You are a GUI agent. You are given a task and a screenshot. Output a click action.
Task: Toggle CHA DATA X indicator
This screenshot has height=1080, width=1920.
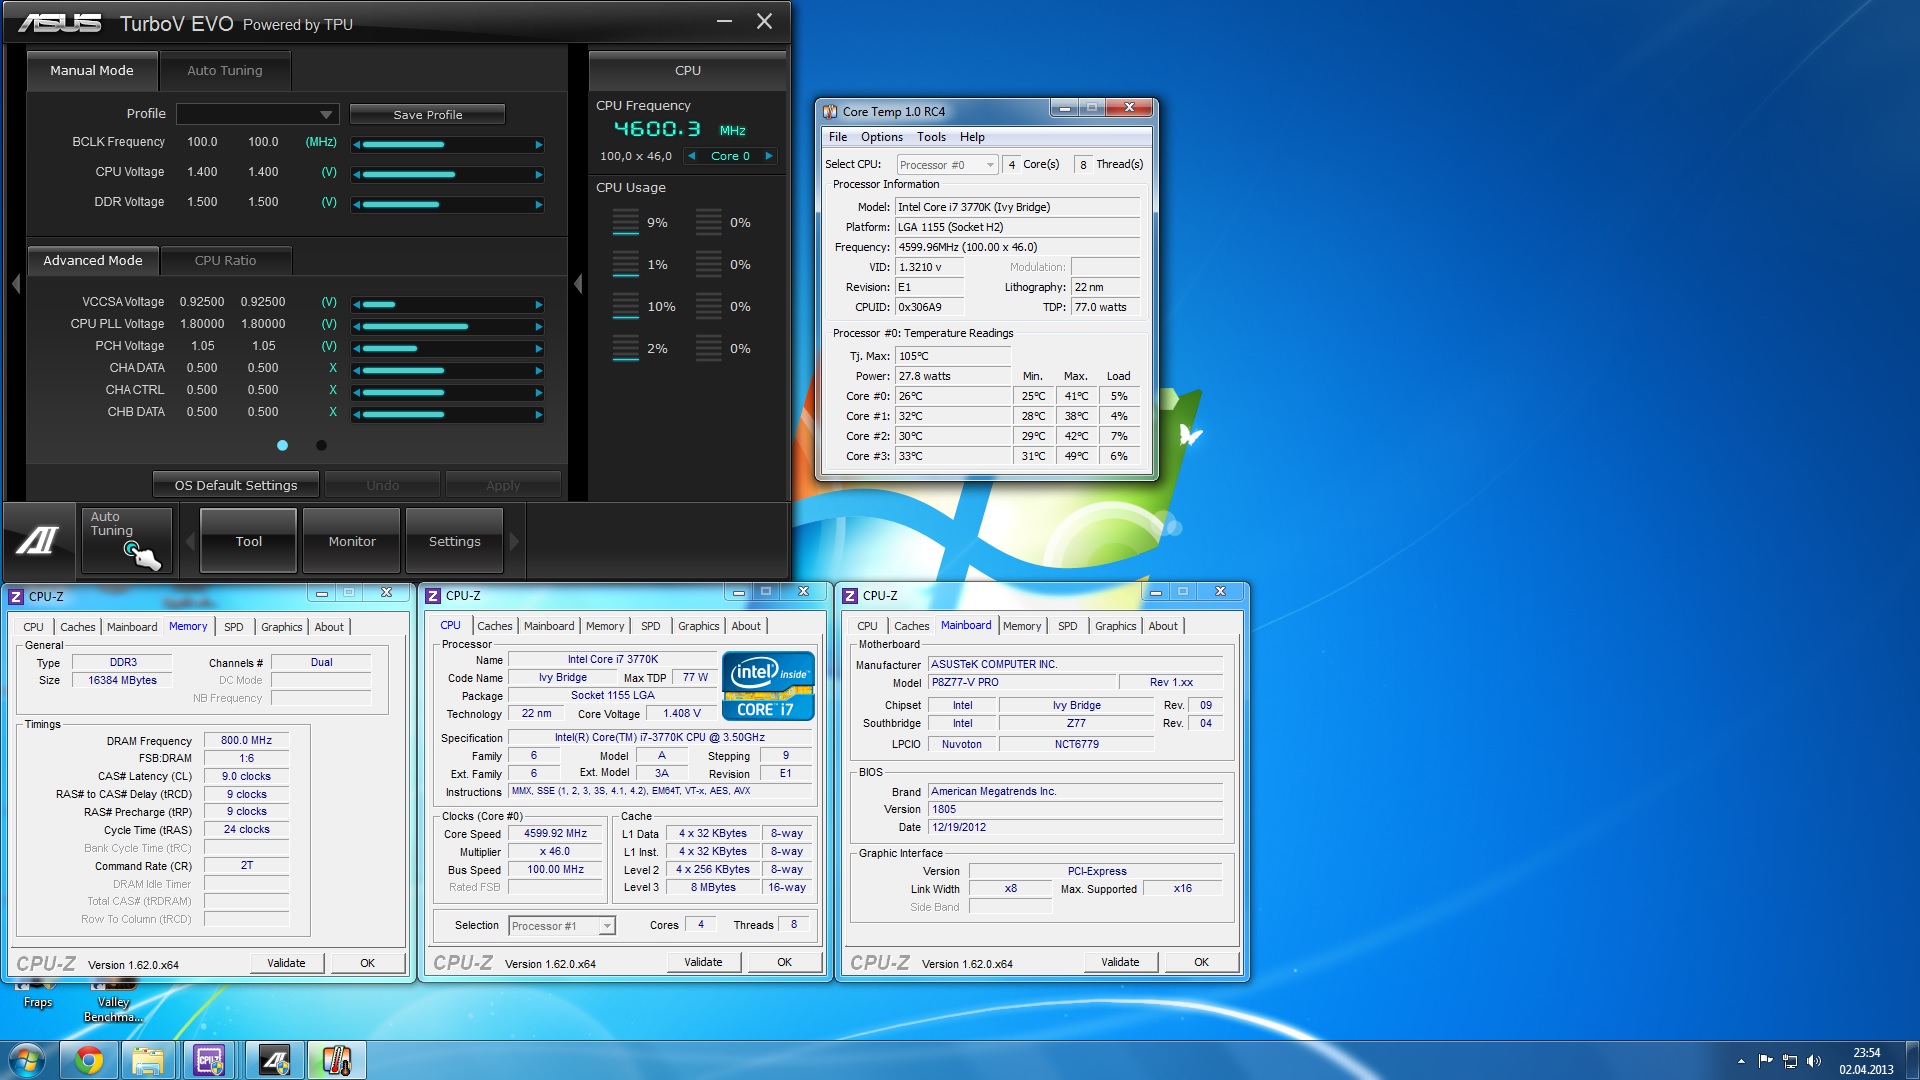pos(333,368)
